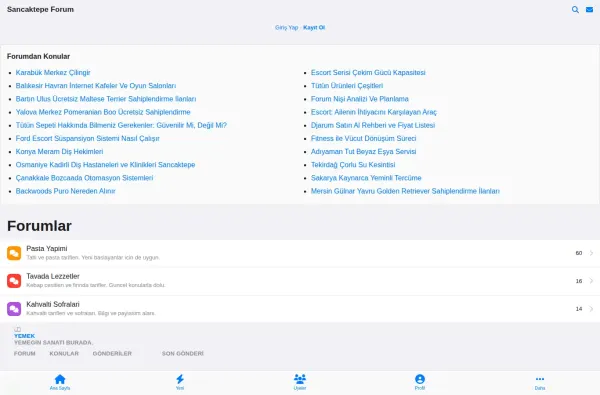
Task: Click the Kayıt Ol register link
Action: pos(314,28)
